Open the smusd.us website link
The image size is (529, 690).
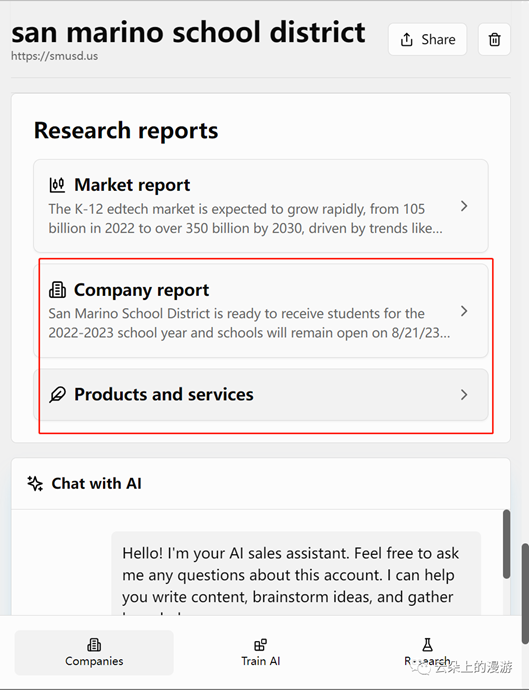point(55,56)
